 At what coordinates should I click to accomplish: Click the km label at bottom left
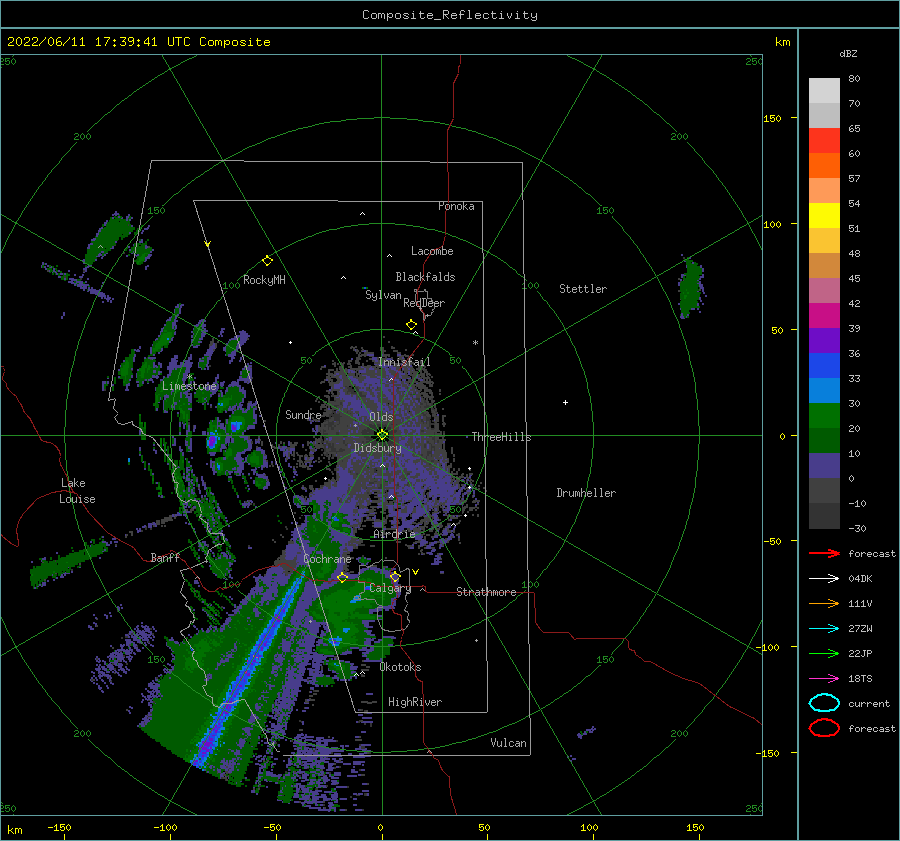14,830
